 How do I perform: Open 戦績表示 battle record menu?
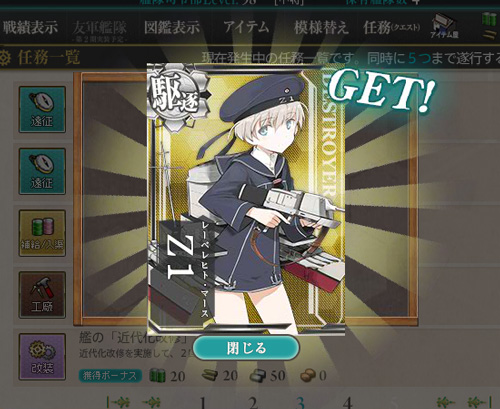30,27
